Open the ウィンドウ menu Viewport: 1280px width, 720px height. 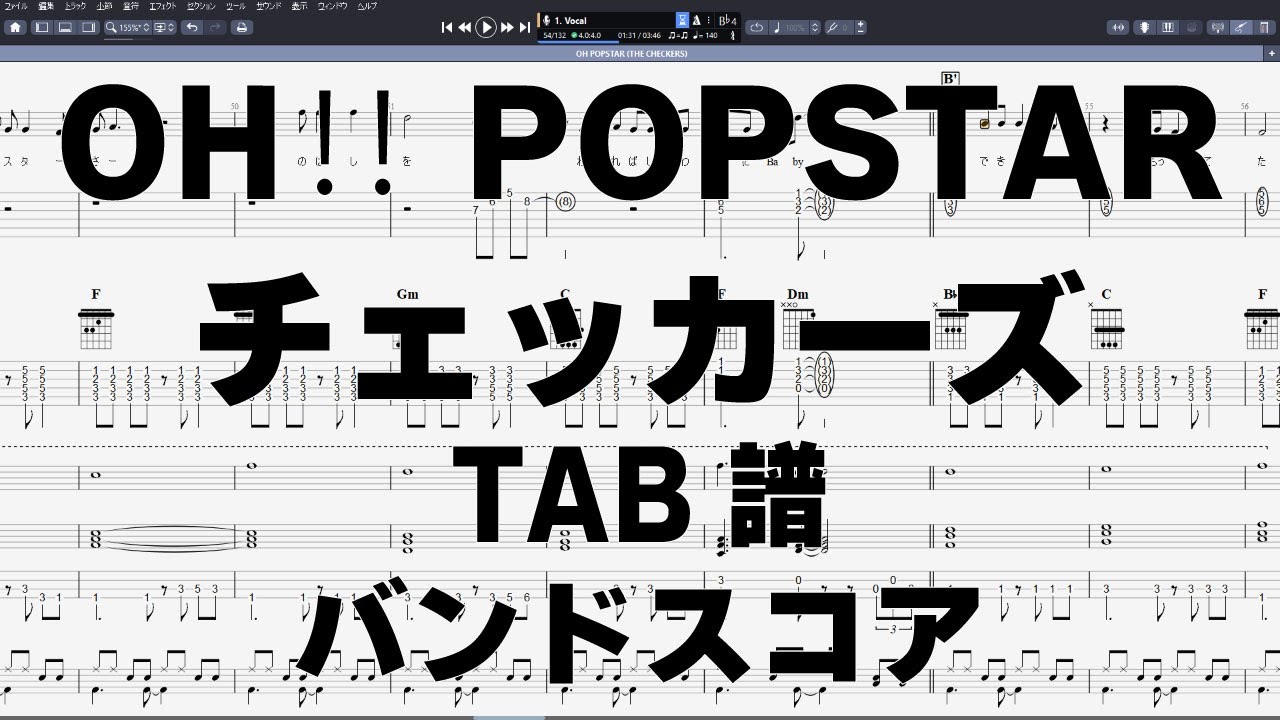coord(333,6)
